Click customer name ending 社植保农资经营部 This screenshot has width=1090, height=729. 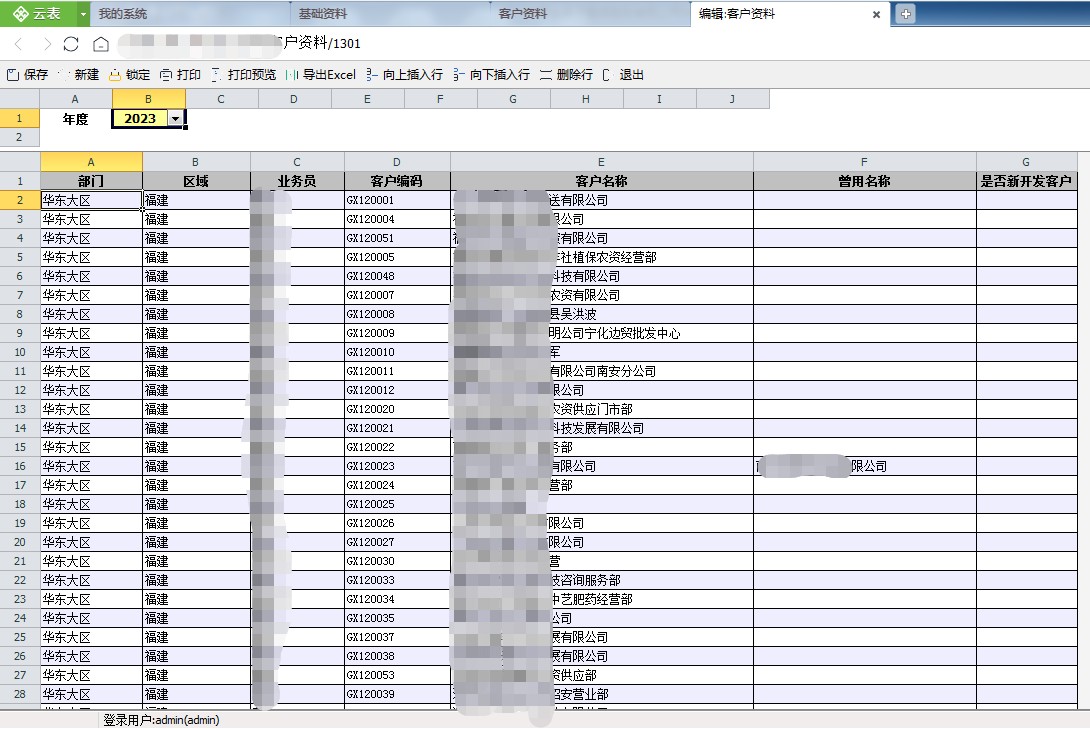(603, 257)
